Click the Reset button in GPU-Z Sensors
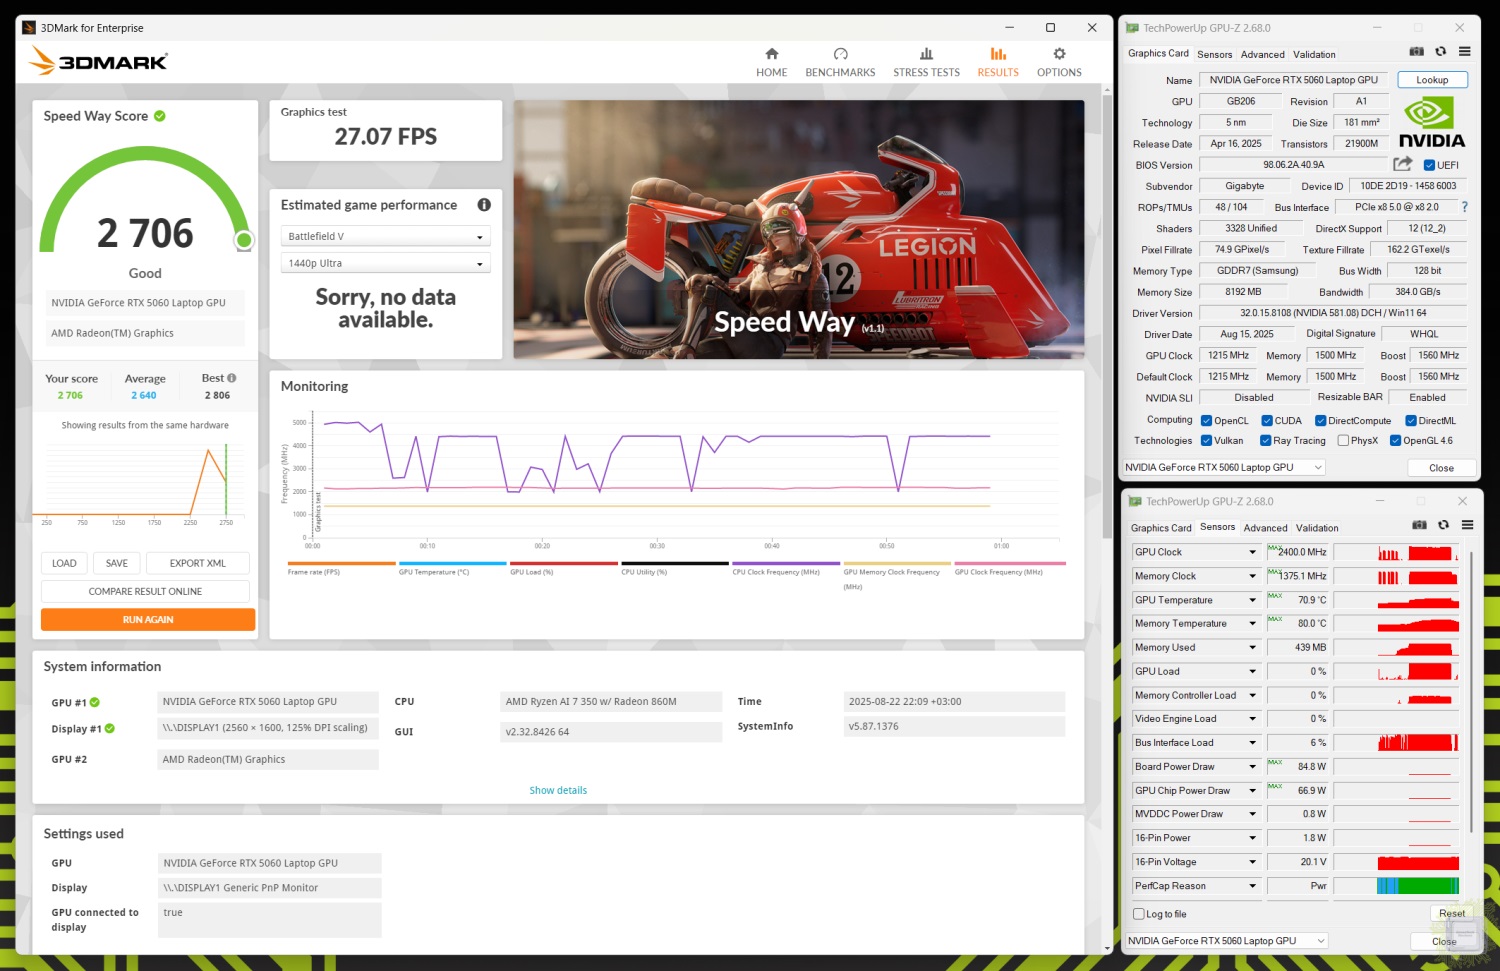 [x=1452, y=914]
